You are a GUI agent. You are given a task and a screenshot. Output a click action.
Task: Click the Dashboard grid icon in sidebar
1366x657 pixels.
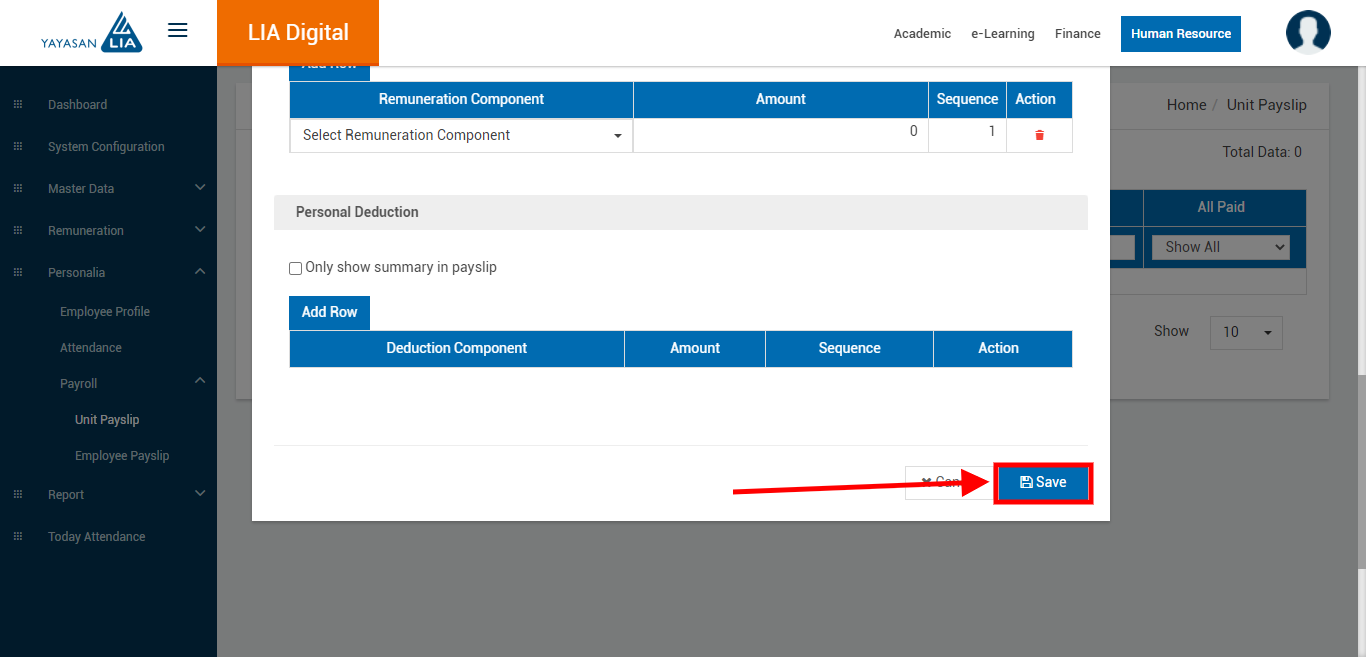(x=18, y=105)
